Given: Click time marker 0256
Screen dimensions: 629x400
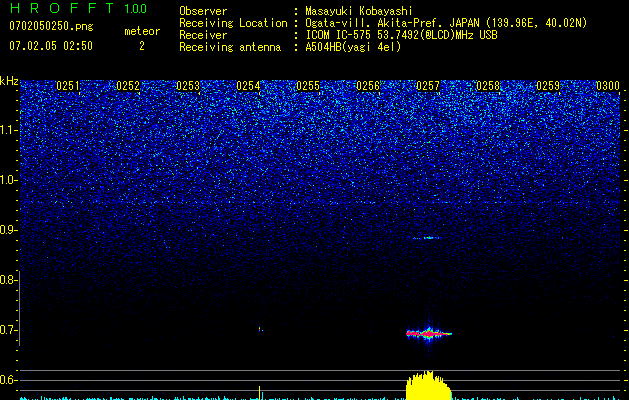Looking at the screenshot, I should pyautogui.click(x=368, y=86).
